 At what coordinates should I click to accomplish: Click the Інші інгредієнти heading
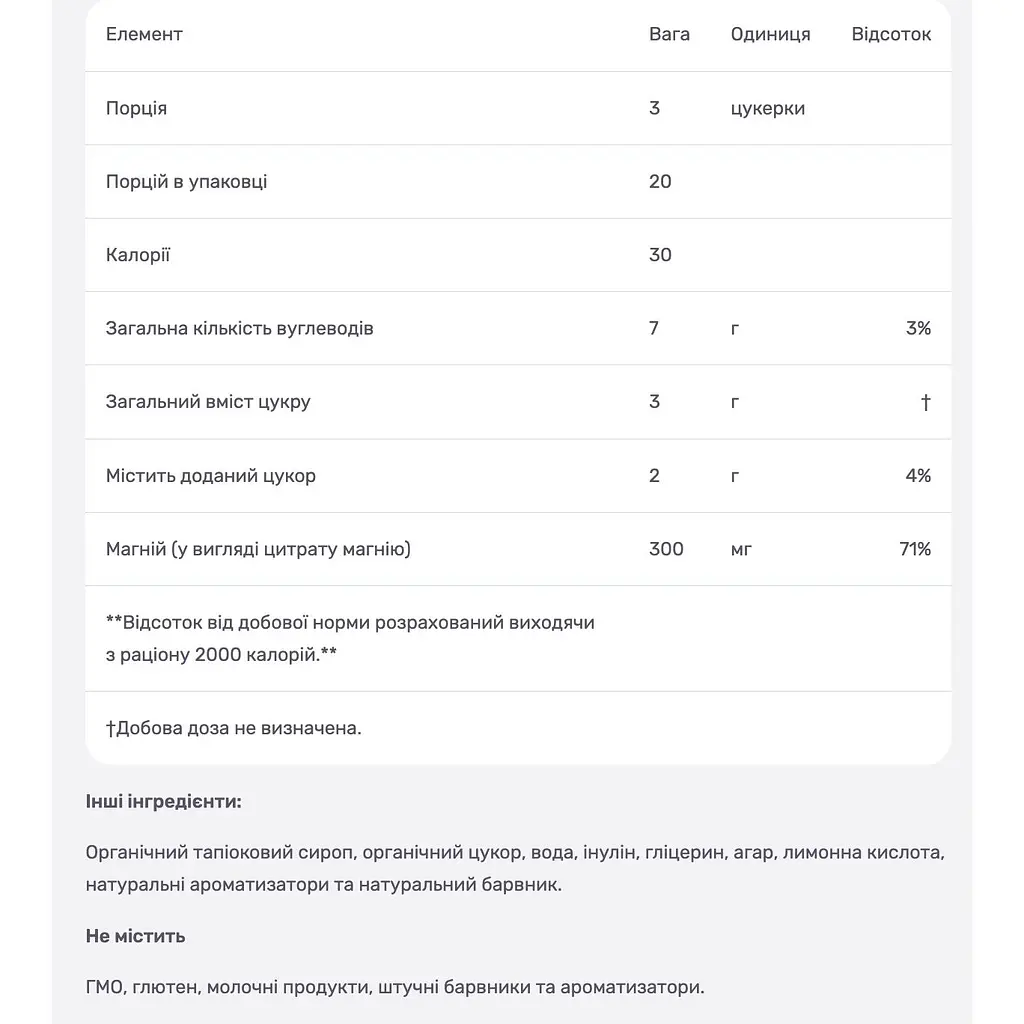coord(163,801)
